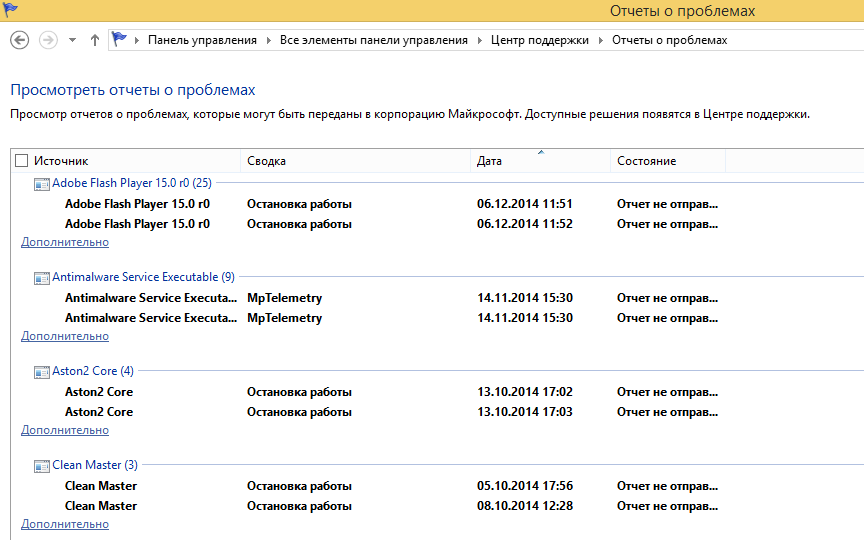The width and height of the screenshot is (864, 540).
Task: Open the recent locations dropdown arrow
Action: [x=72, y=40]
